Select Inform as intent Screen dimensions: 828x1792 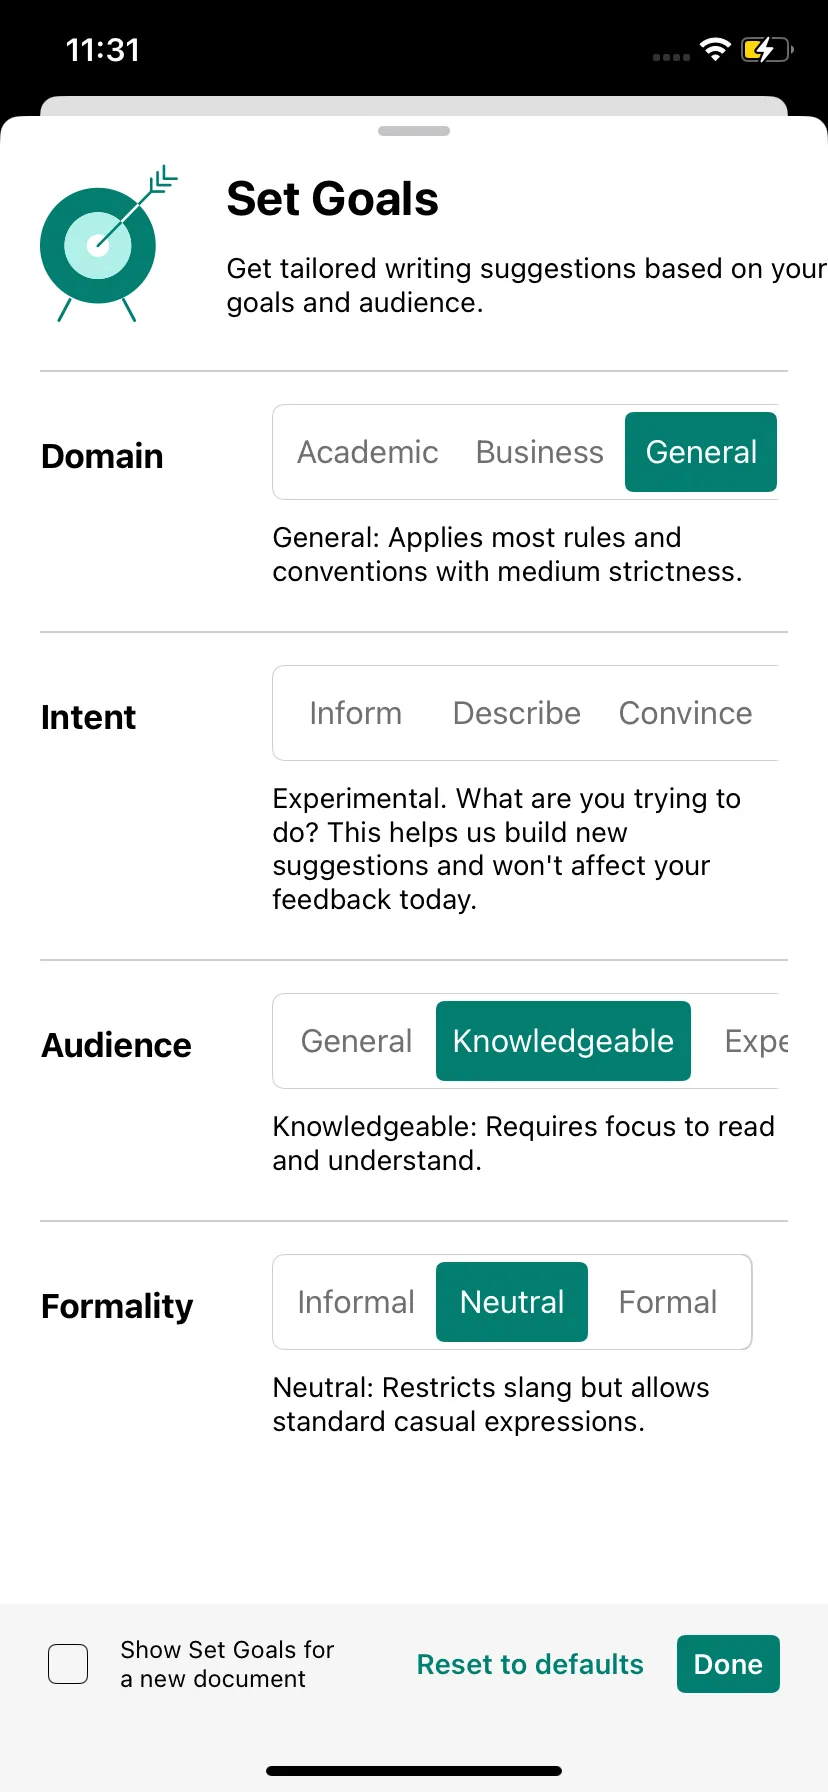(356, 713)
